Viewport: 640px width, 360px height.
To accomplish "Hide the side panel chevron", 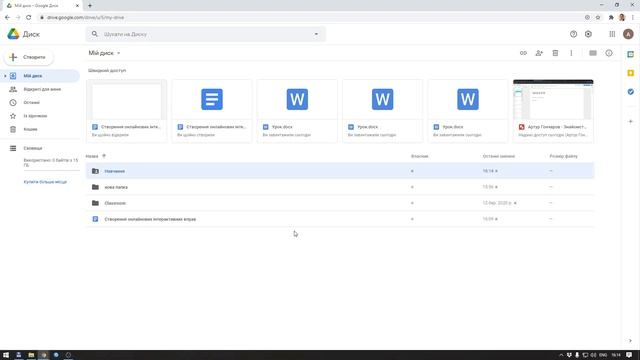I will [630, 341].
